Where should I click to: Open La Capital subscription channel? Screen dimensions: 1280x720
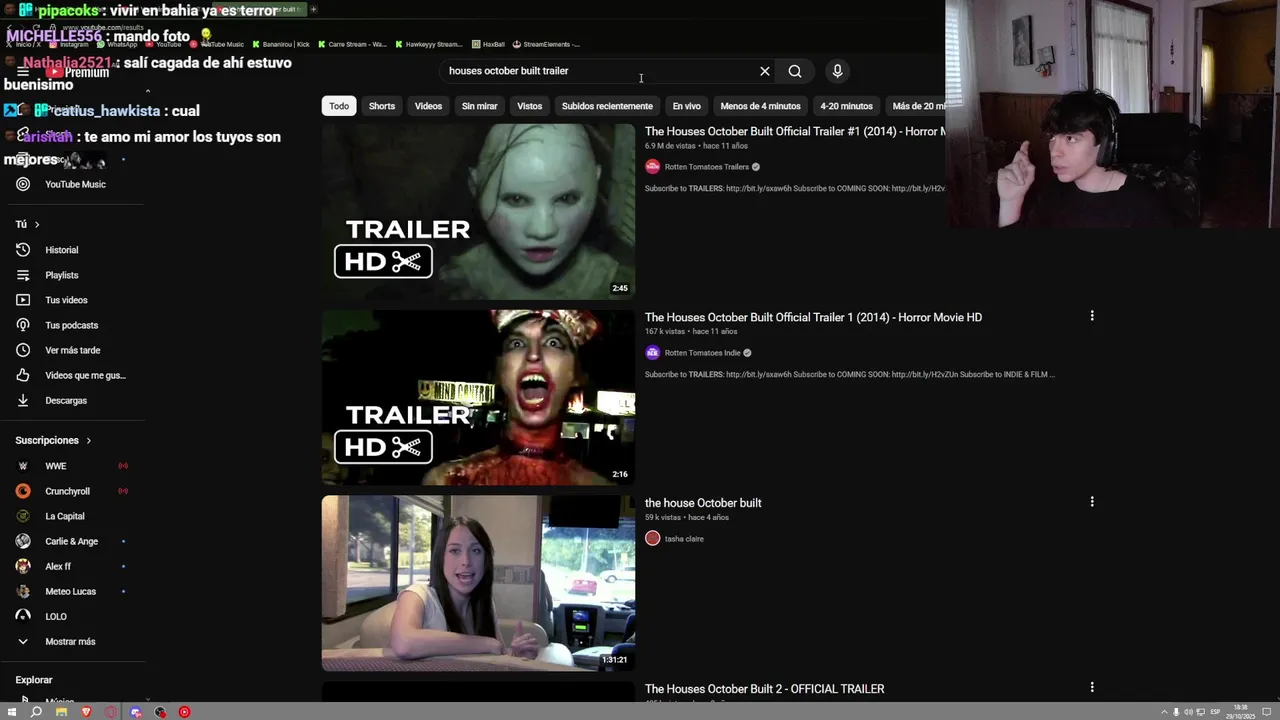pos(64,516)
